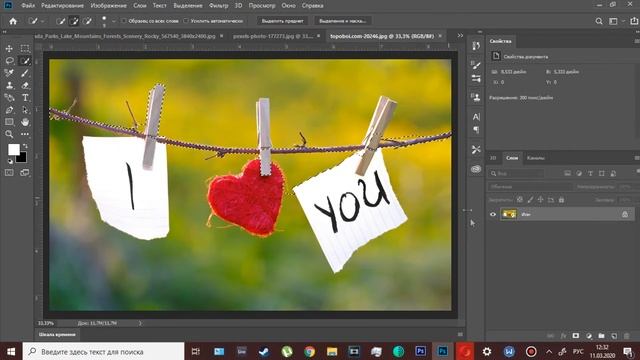This screenshot has height=360, width=640.
Task: Toggle lock all padlock in Layers panel
Action: [x=562, y=200]
